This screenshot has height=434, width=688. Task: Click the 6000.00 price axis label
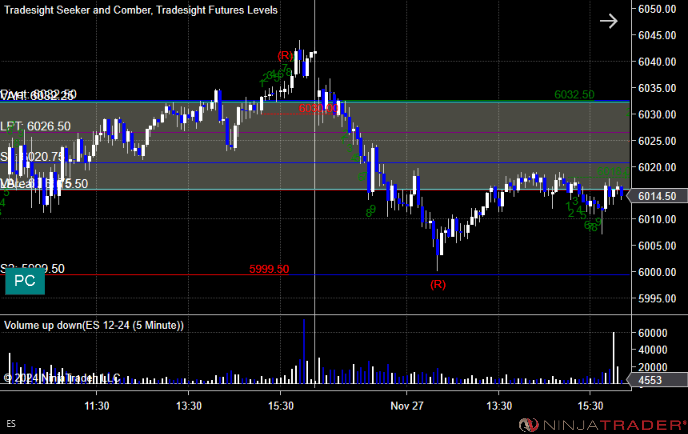tap(657, 272)
